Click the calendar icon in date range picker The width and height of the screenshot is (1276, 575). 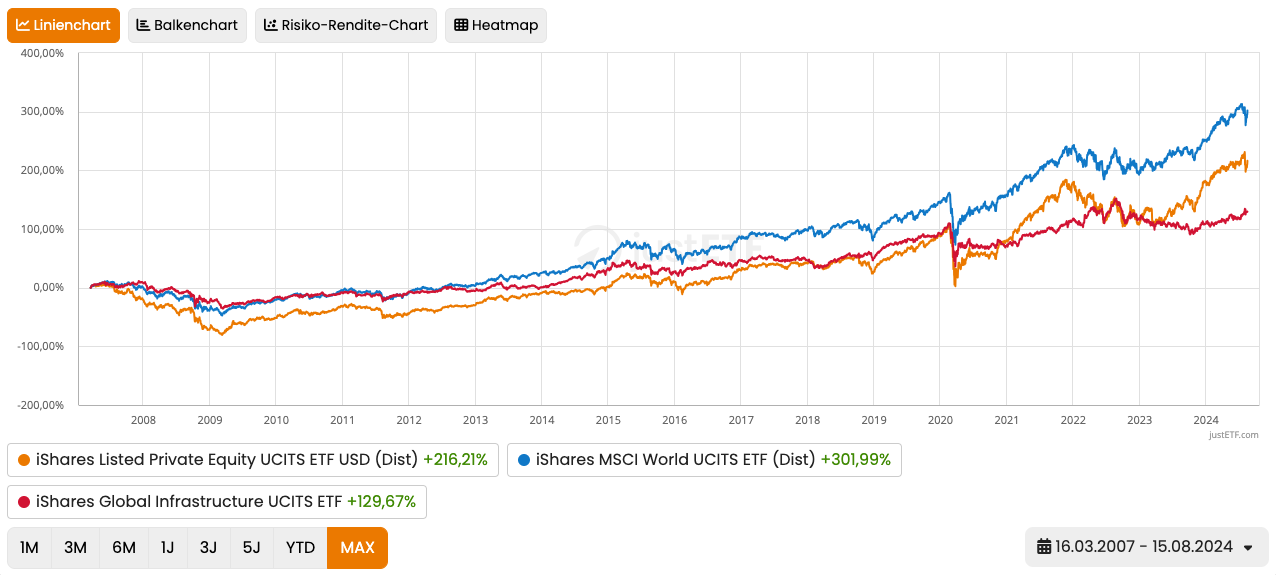point(1044,547)
